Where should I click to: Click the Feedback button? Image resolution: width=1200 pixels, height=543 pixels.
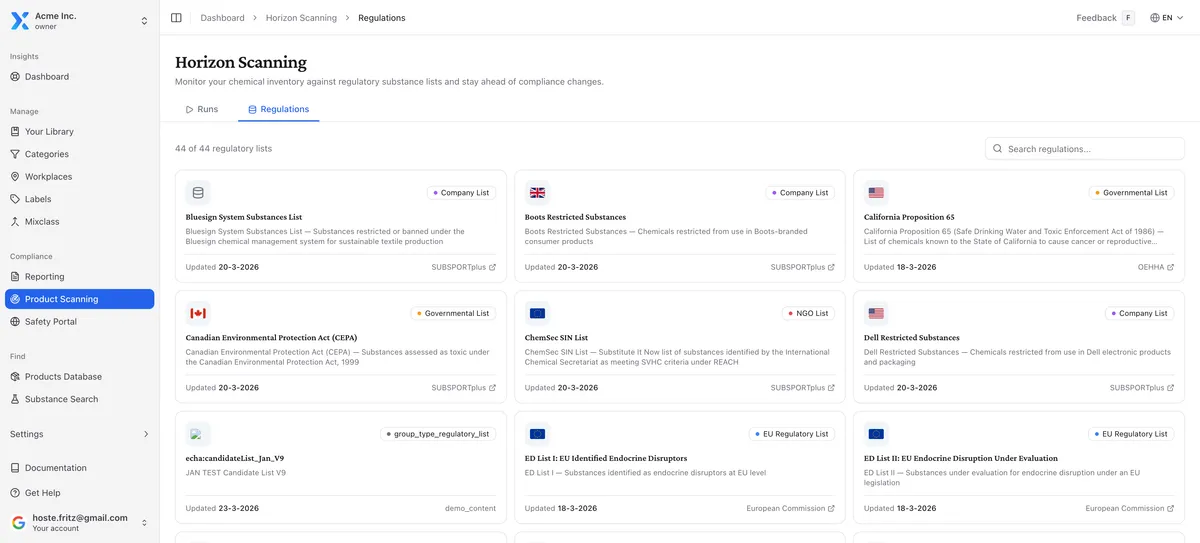click(x=1105, y=18)
